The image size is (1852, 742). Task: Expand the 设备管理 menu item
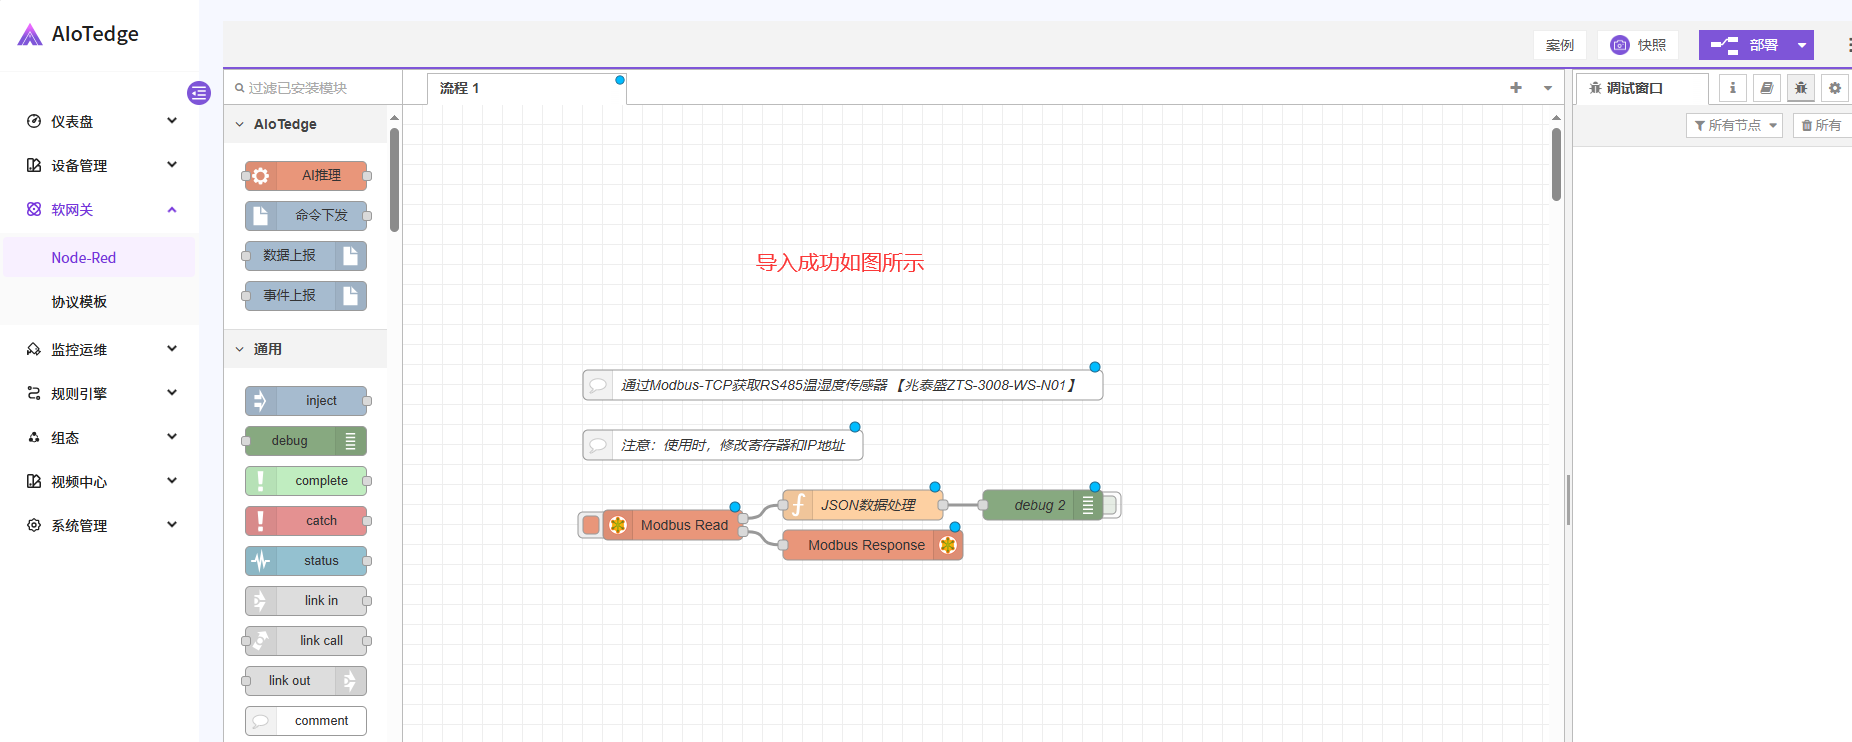[100, 165]
